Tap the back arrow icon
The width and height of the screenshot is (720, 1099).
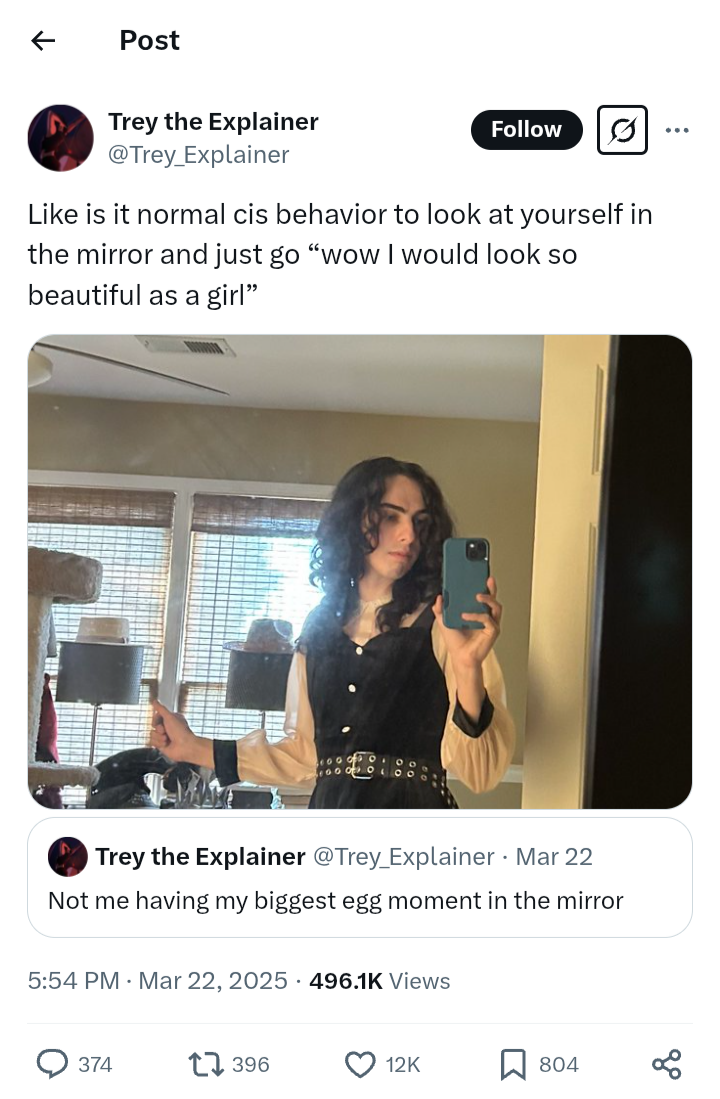[x=42, y=40]
